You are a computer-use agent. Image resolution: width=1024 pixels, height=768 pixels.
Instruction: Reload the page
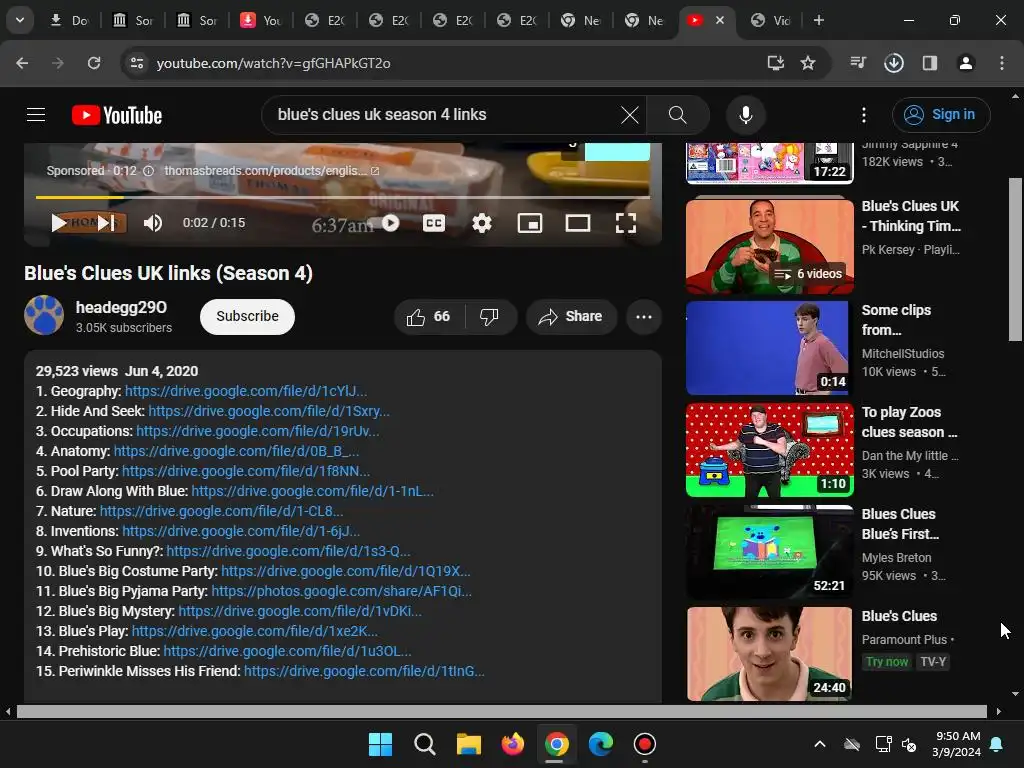click(94, 63)
